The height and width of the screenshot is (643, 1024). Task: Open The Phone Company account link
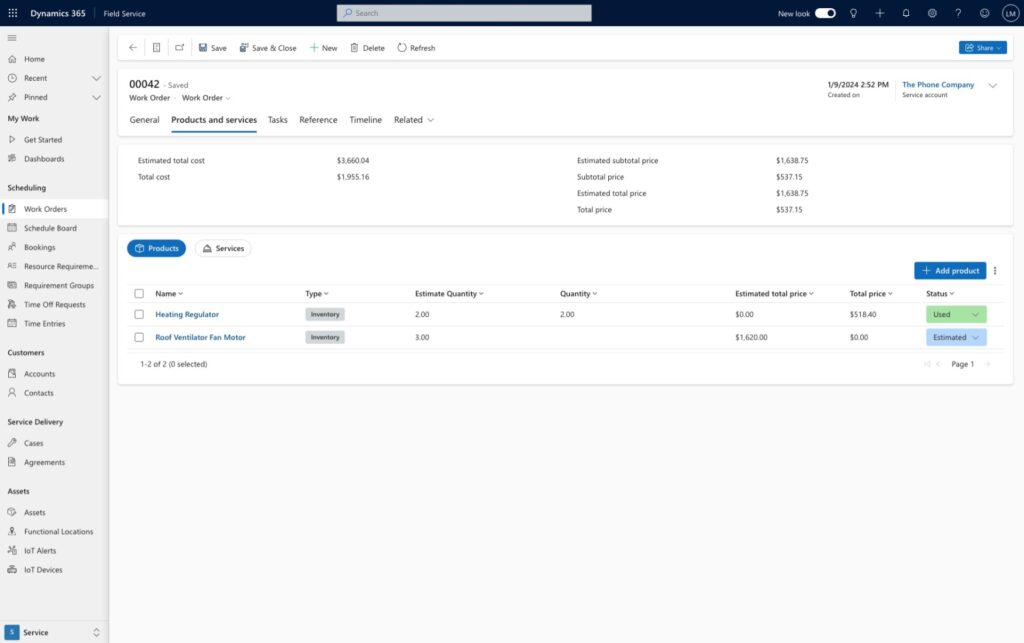tap(938, 84)
